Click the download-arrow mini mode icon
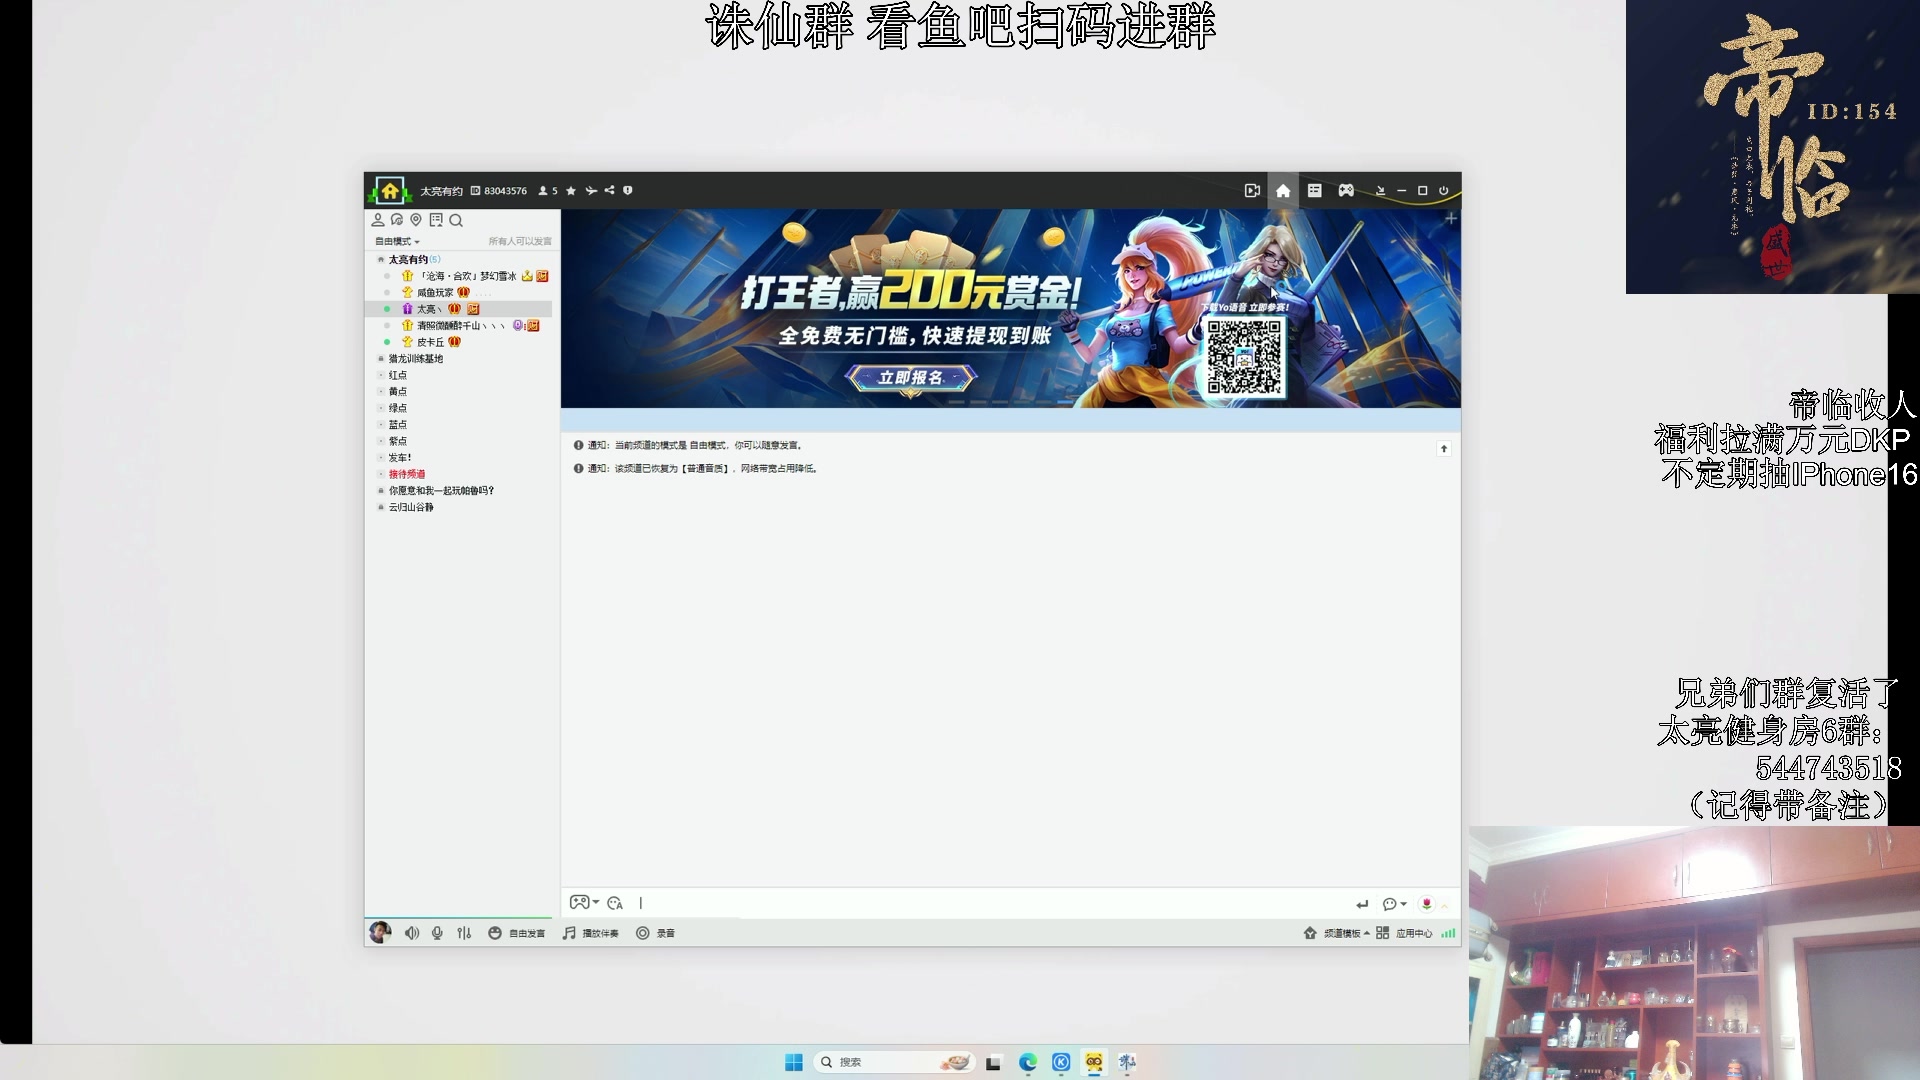 1380,190
